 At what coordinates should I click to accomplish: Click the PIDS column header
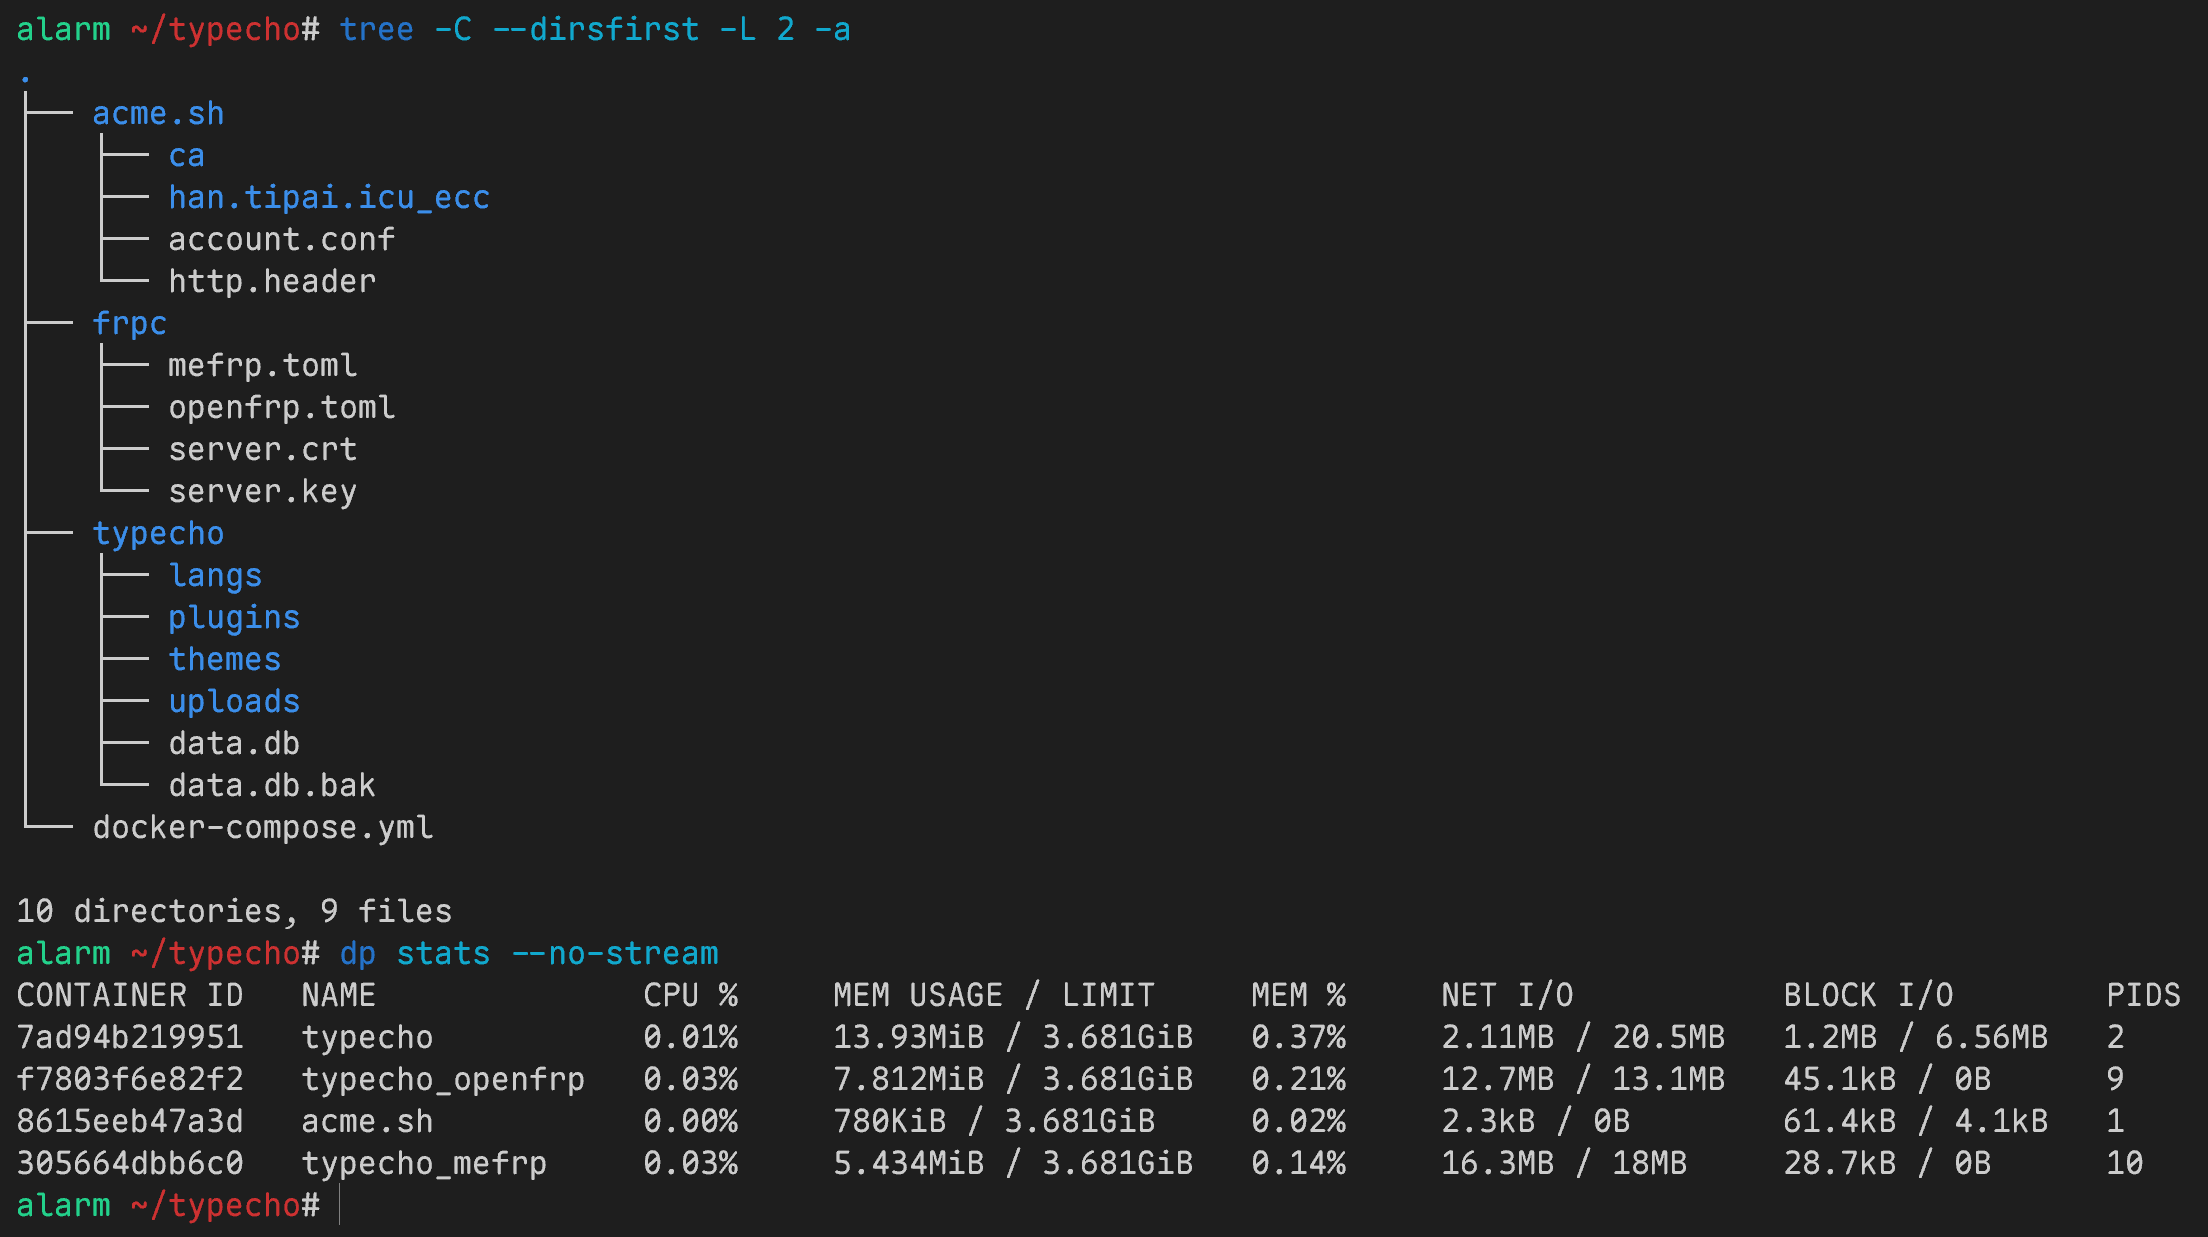click(2143, 996)
